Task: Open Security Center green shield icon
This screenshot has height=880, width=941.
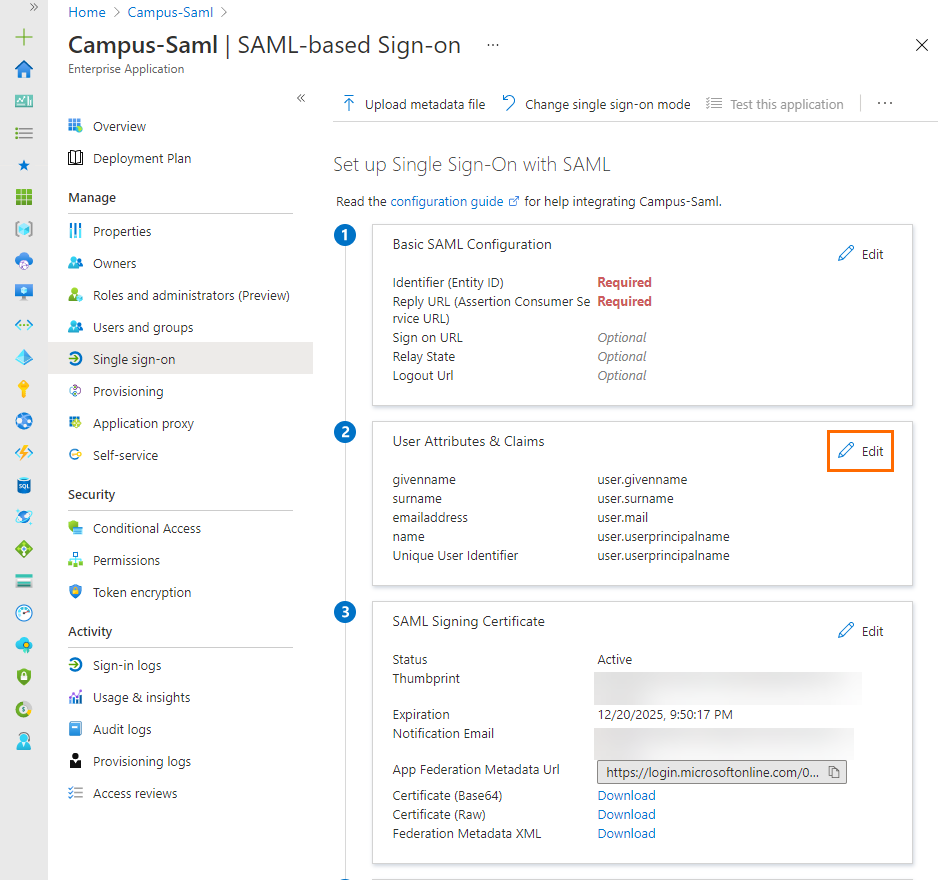Action: (x=24, y=677)
